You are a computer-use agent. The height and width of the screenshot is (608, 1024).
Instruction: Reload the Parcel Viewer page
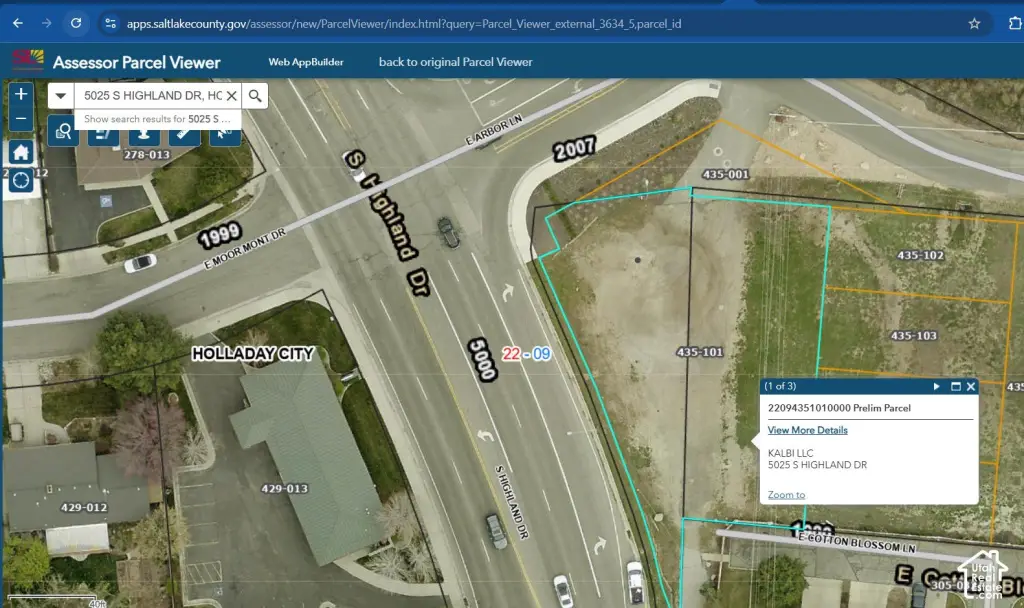click(x=76, y=24)
